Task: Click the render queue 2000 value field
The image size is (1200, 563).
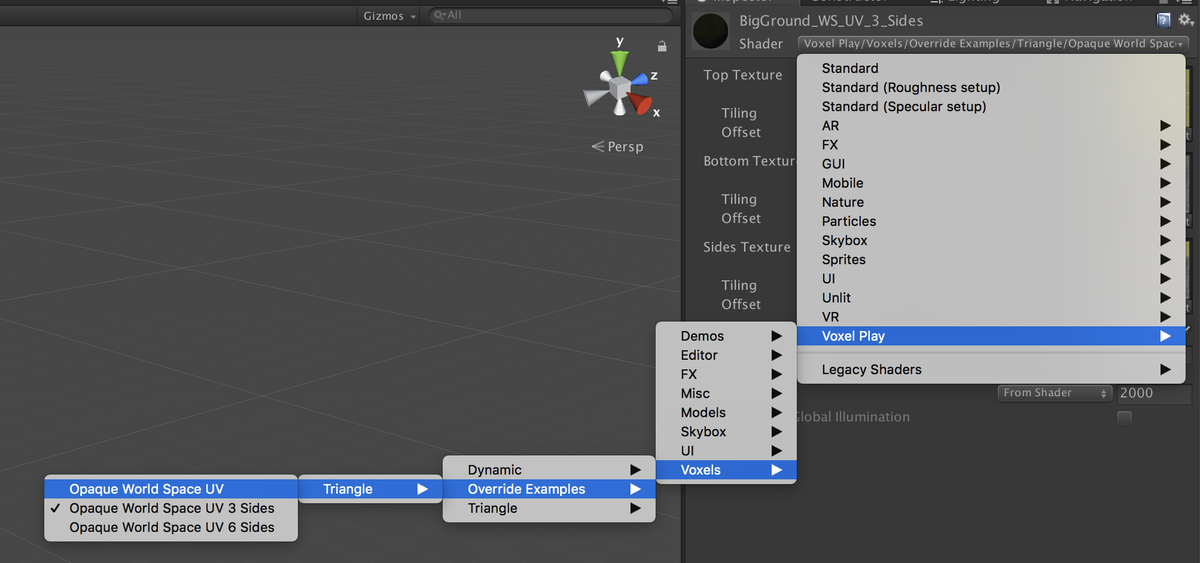Action: (1153, 393)
